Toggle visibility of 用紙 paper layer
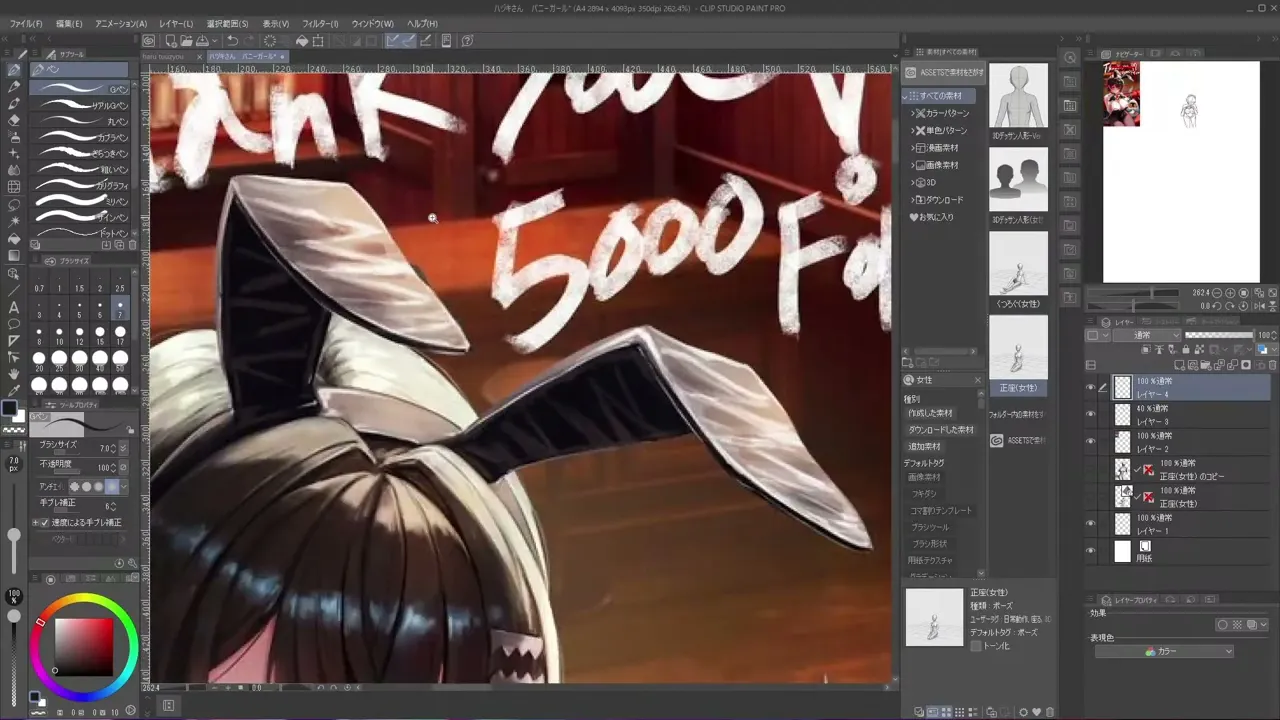The height and width of the screenshot is (720, 1280). tap(1090, 551)
